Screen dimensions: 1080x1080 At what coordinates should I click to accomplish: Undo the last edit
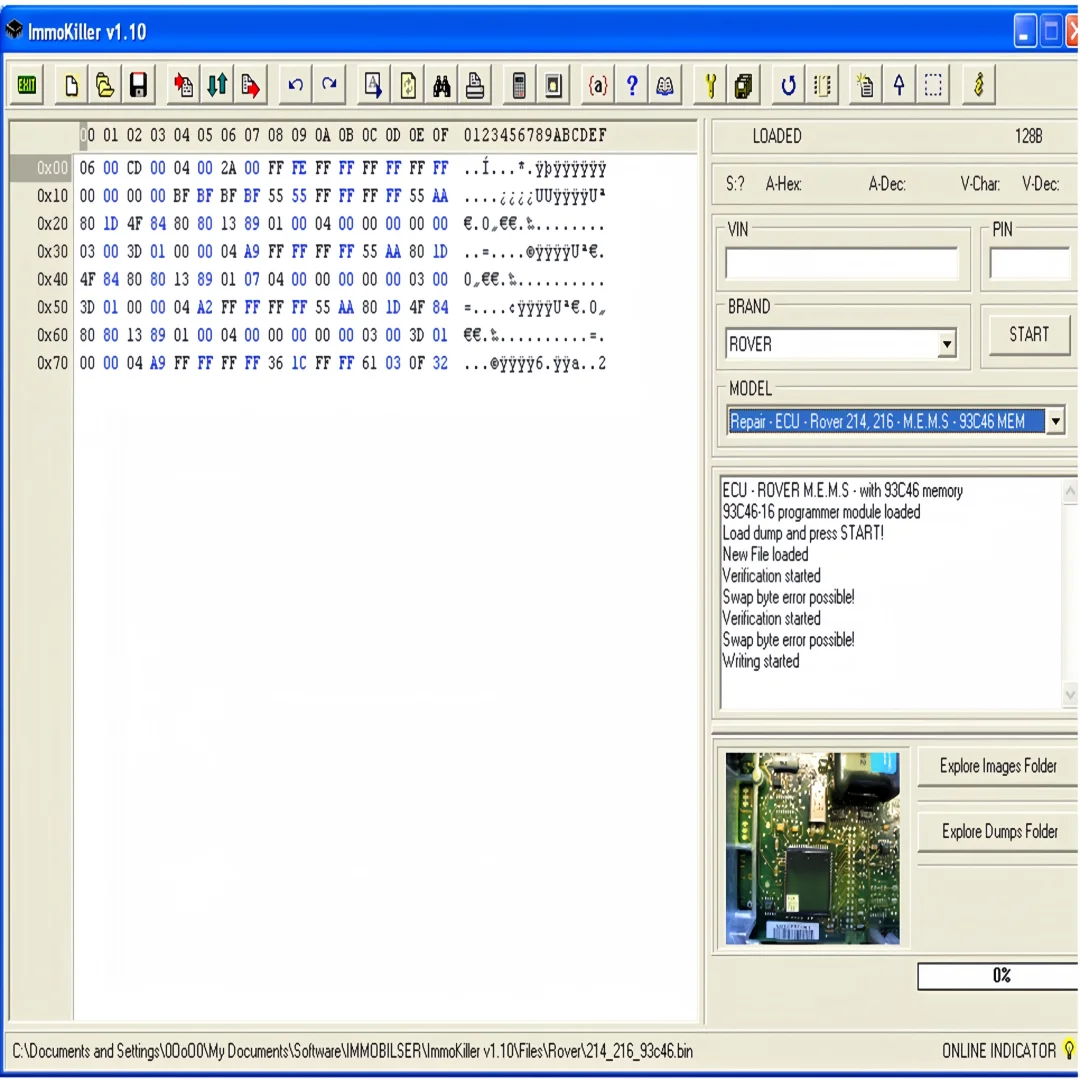click(x=295, y=85)
